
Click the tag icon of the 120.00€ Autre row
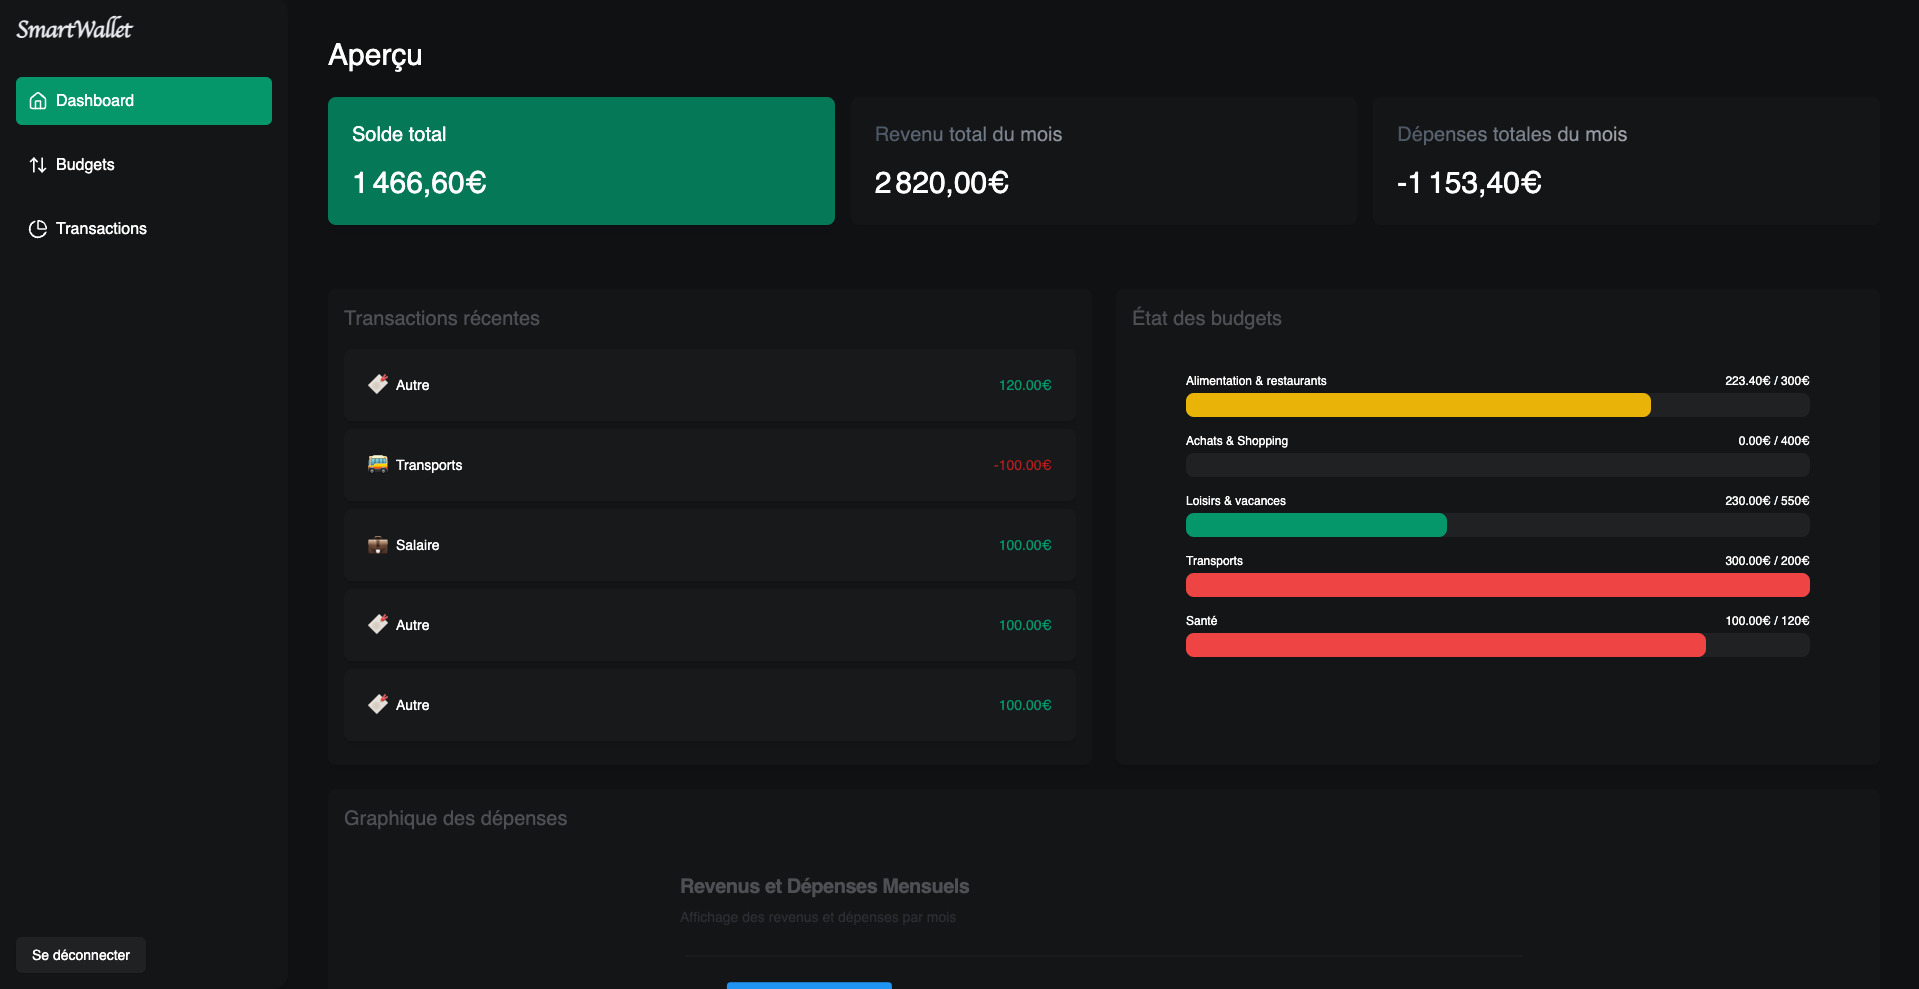(378, 384)
